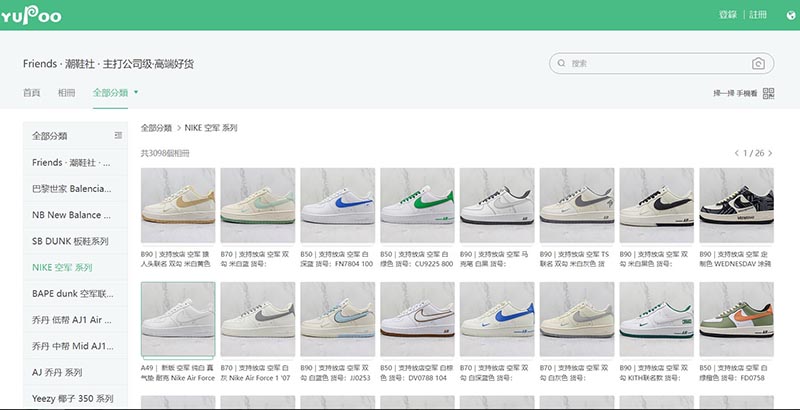Go to previous page arrow
Image resolution: width=800 pixels, height=410 pixels.
[736, 153]
